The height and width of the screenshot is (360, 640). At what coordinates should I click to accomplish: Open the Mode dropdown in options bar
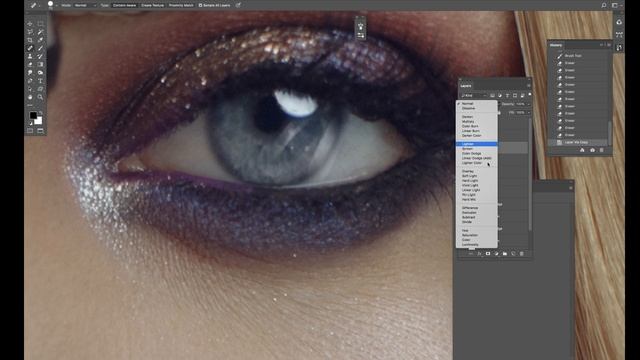click(85, 5)
